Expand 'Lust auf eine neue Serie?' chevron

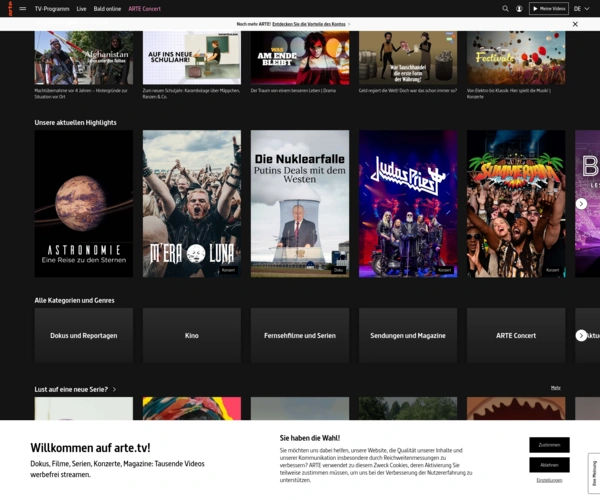(x=114, y=389)
